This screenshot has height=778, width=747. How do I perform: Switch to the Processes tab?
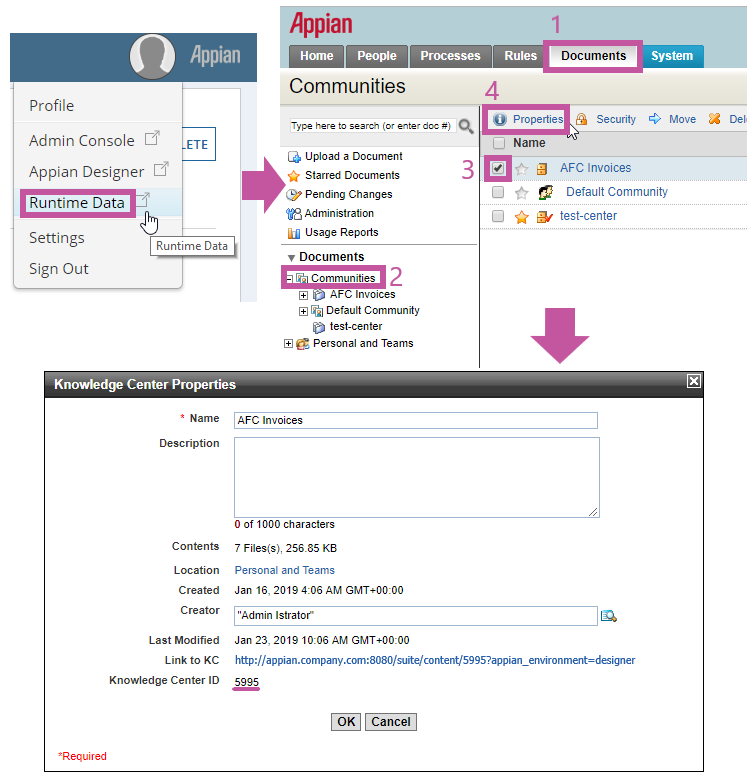tap(450, 56)
